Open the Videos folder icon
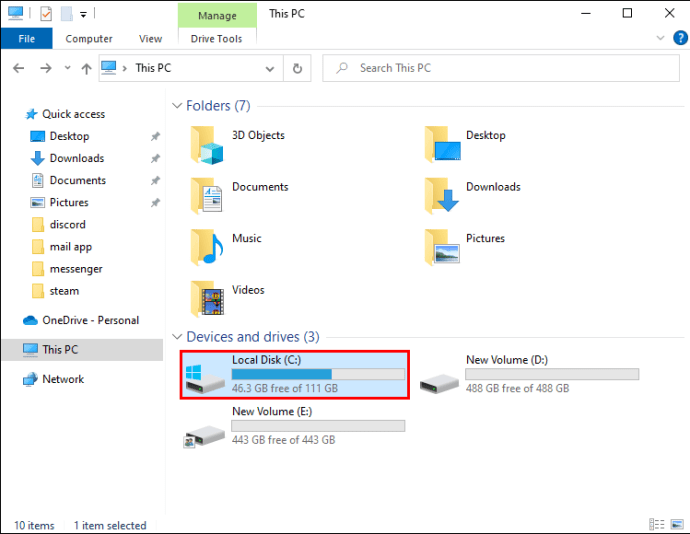This screenshot has height=534, width=690. point(207,299)
